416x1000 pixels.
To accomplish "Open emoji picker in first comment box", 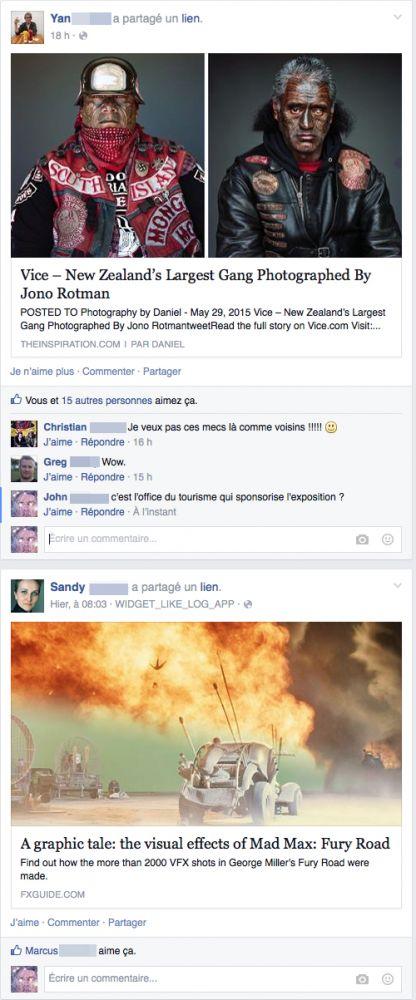I will click(x=387, y=540).
